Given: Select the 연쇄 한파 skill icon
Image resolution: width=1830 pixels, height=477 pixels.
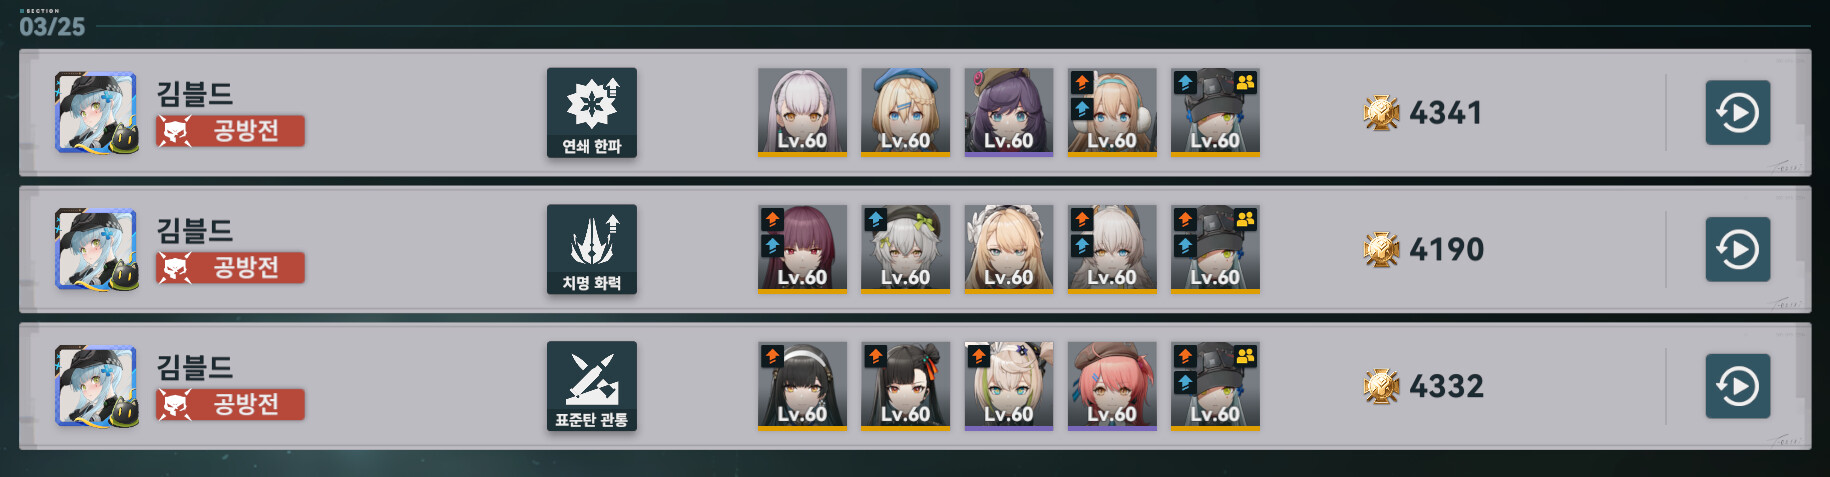Looking at the screenshot, I should pos(592,113).
